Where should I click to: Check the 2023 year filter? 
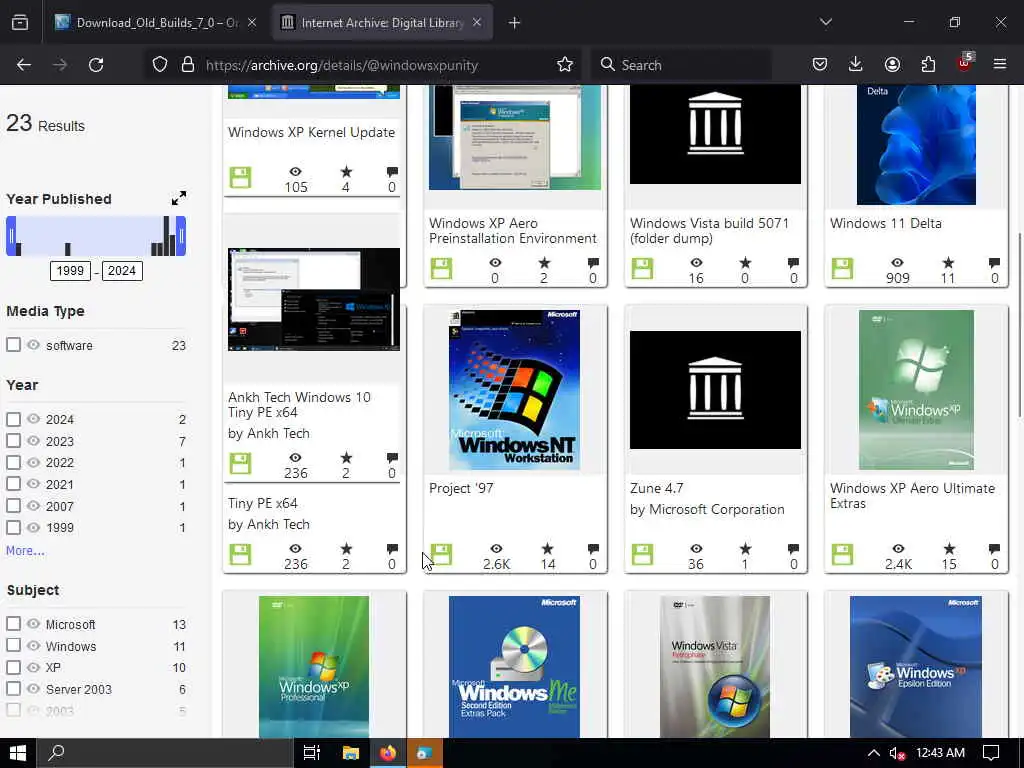[x=13, y=441]
